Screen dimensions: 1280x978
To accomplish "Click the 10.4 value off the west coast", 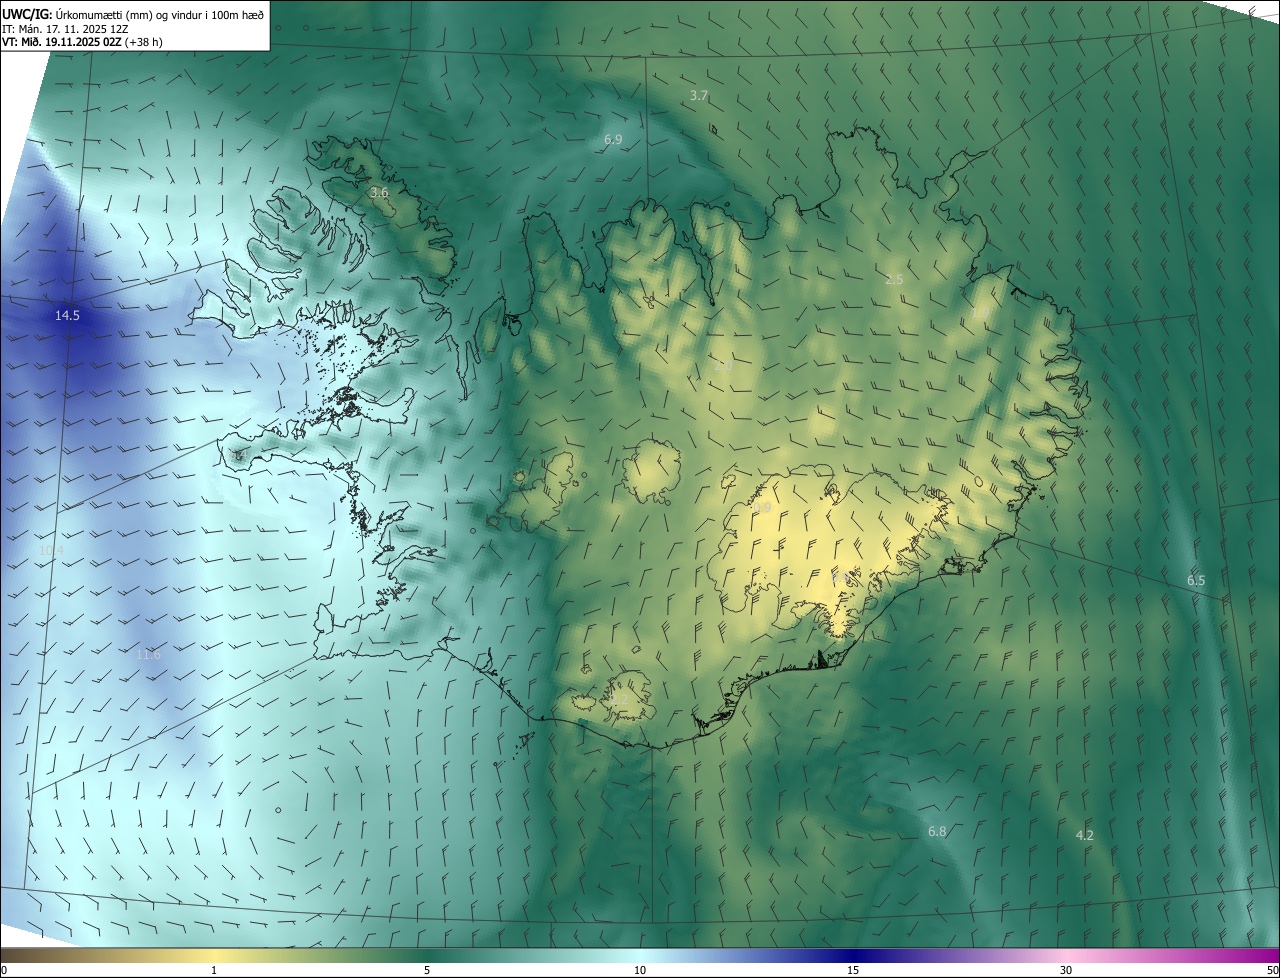I will [51, 550].
